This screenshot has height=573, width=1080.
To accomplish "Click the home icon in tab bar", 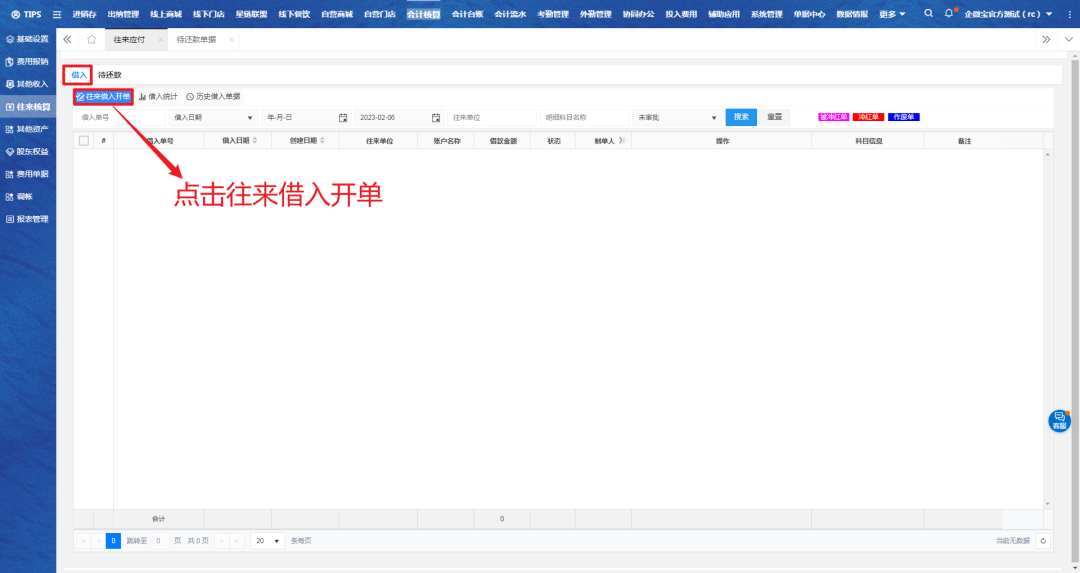I will tap(91, 39).
